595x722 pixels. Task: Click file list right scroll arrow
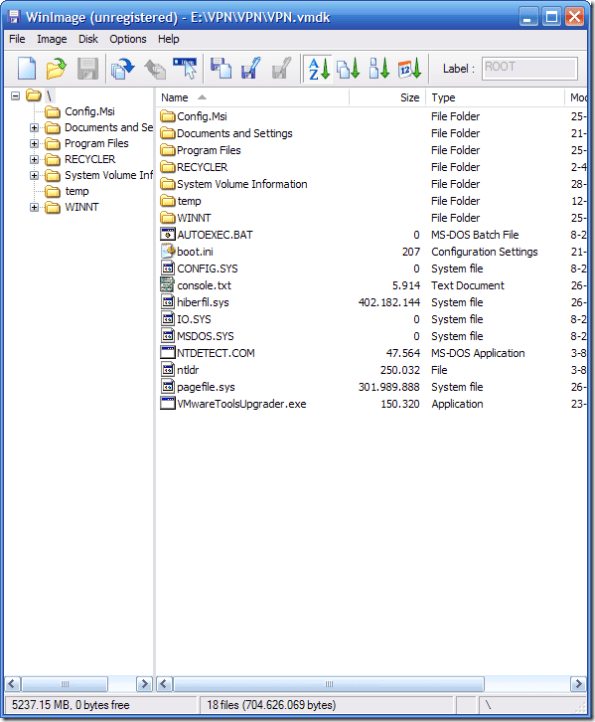coord(578,684)
